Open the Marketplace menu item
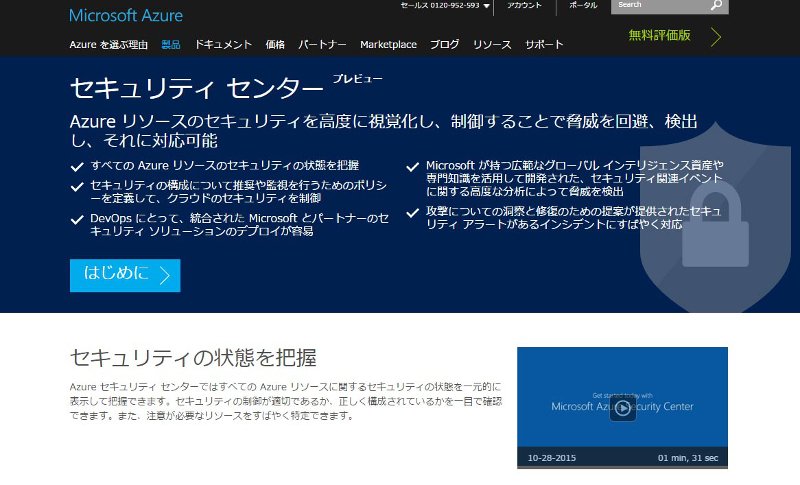 click(388, 45)
